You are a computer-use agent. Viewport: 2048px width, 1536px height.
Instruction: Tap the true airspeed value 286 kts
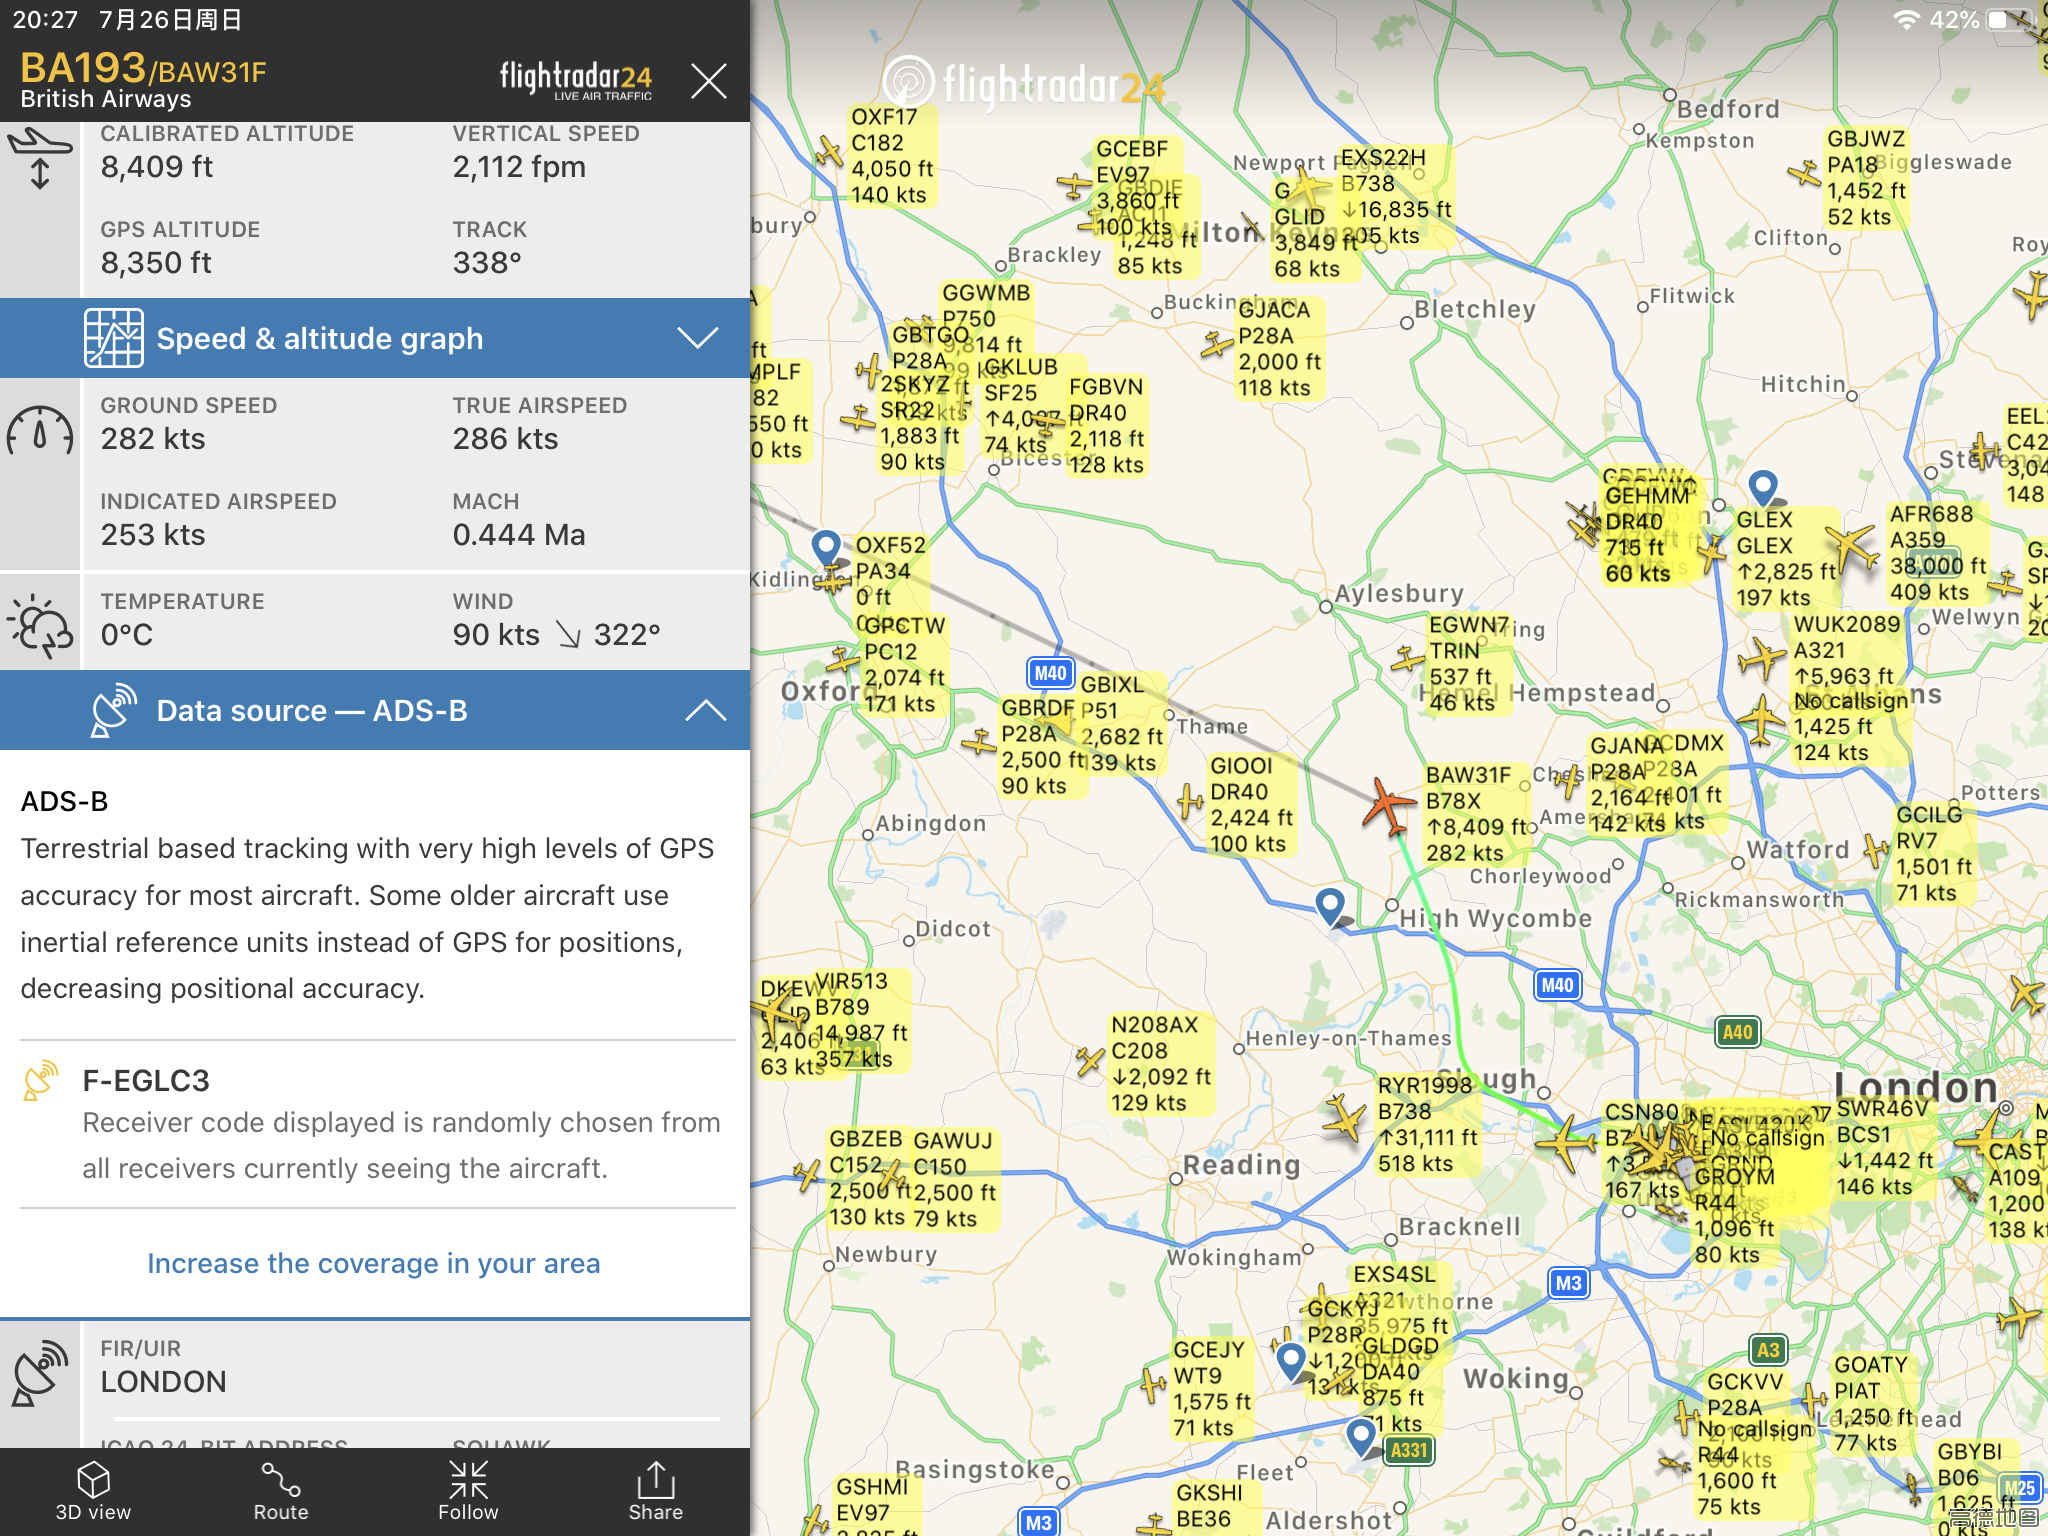coord(505,439)
